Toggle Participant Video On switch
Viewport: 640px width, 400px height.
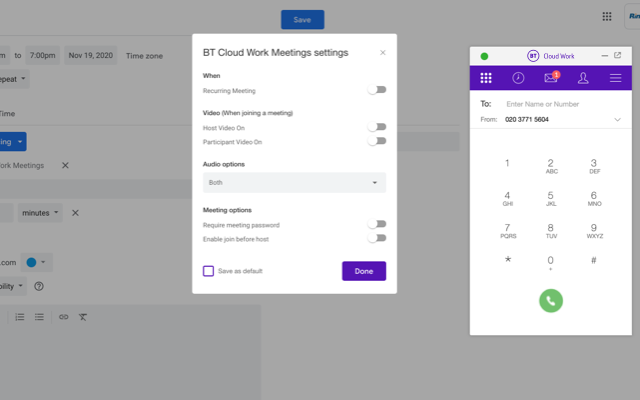pyautogui.click(x=377, y=141)
